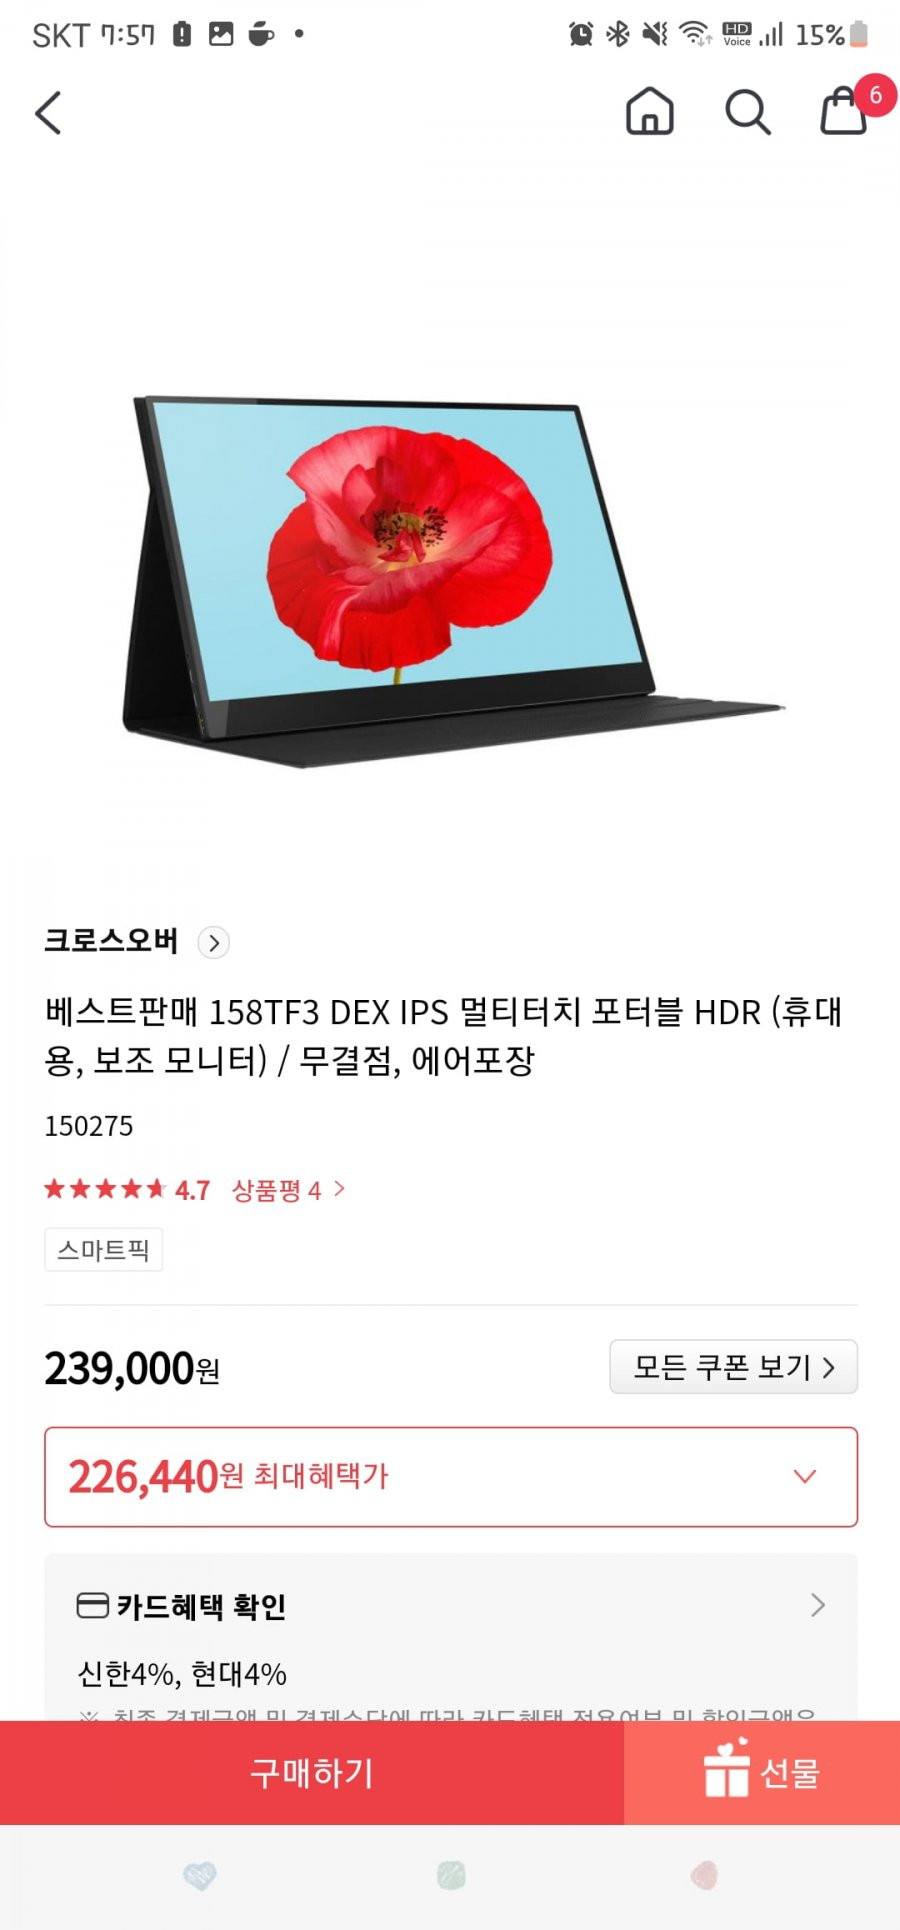This screenshot has height=1930, width=900.
Task: Tap 모든 쿠폰 보기 button
Action: click(734, 1367)
